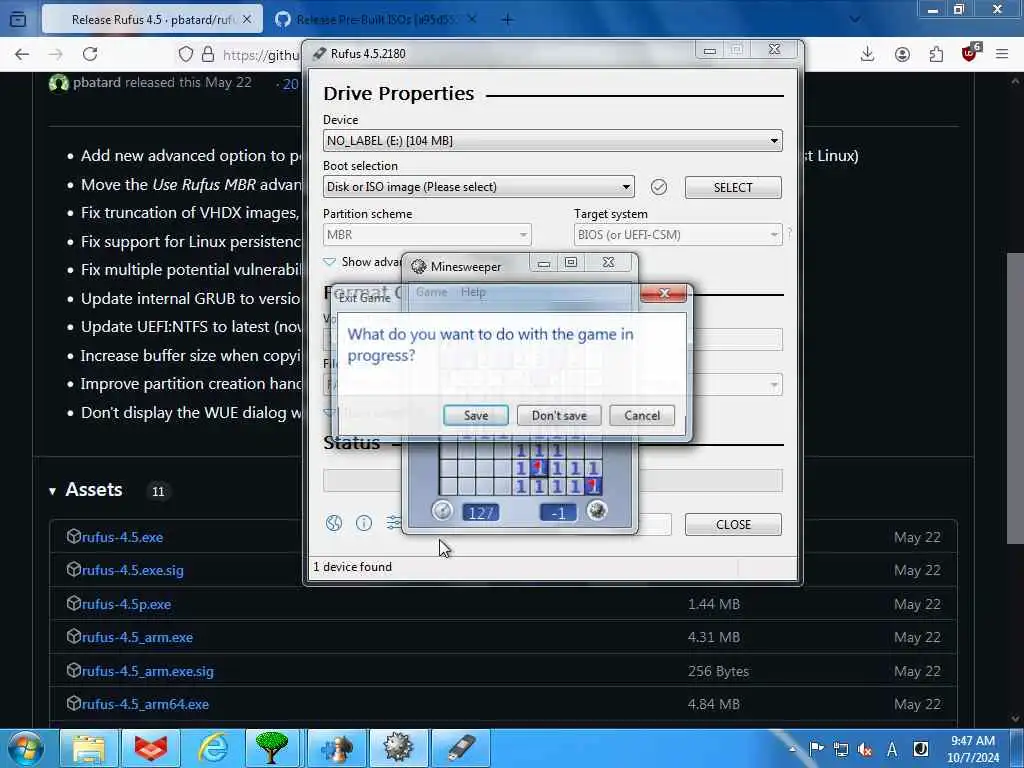Open Minesweeper Help menu
The height and width of the screenshot is (768, 1024).
click(x=473, y=292)
